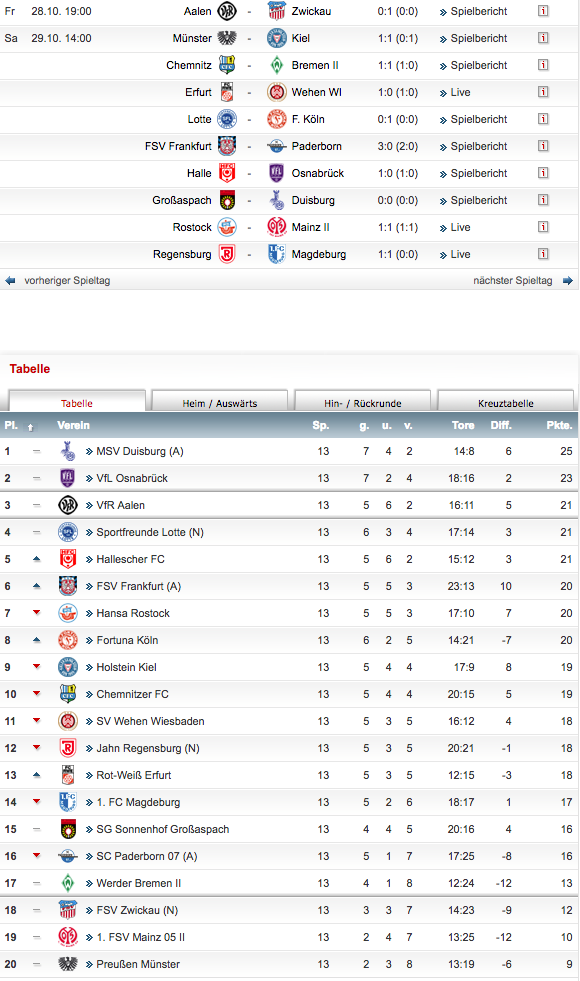The width and height of the screenshot is (580, 981).
Task: Click the Sportfreunde Lotte crest in the table
Action: [x=68, y=532]
